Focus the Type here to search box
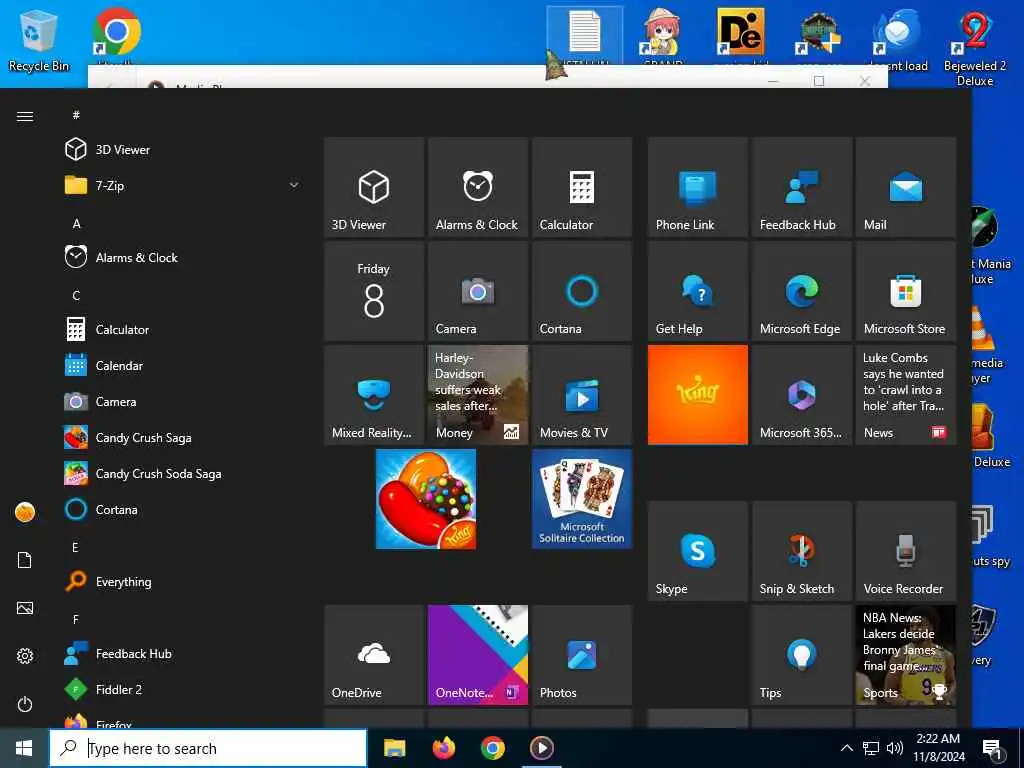The width and height of the screenshot is (1024, 768). point(208,748)
